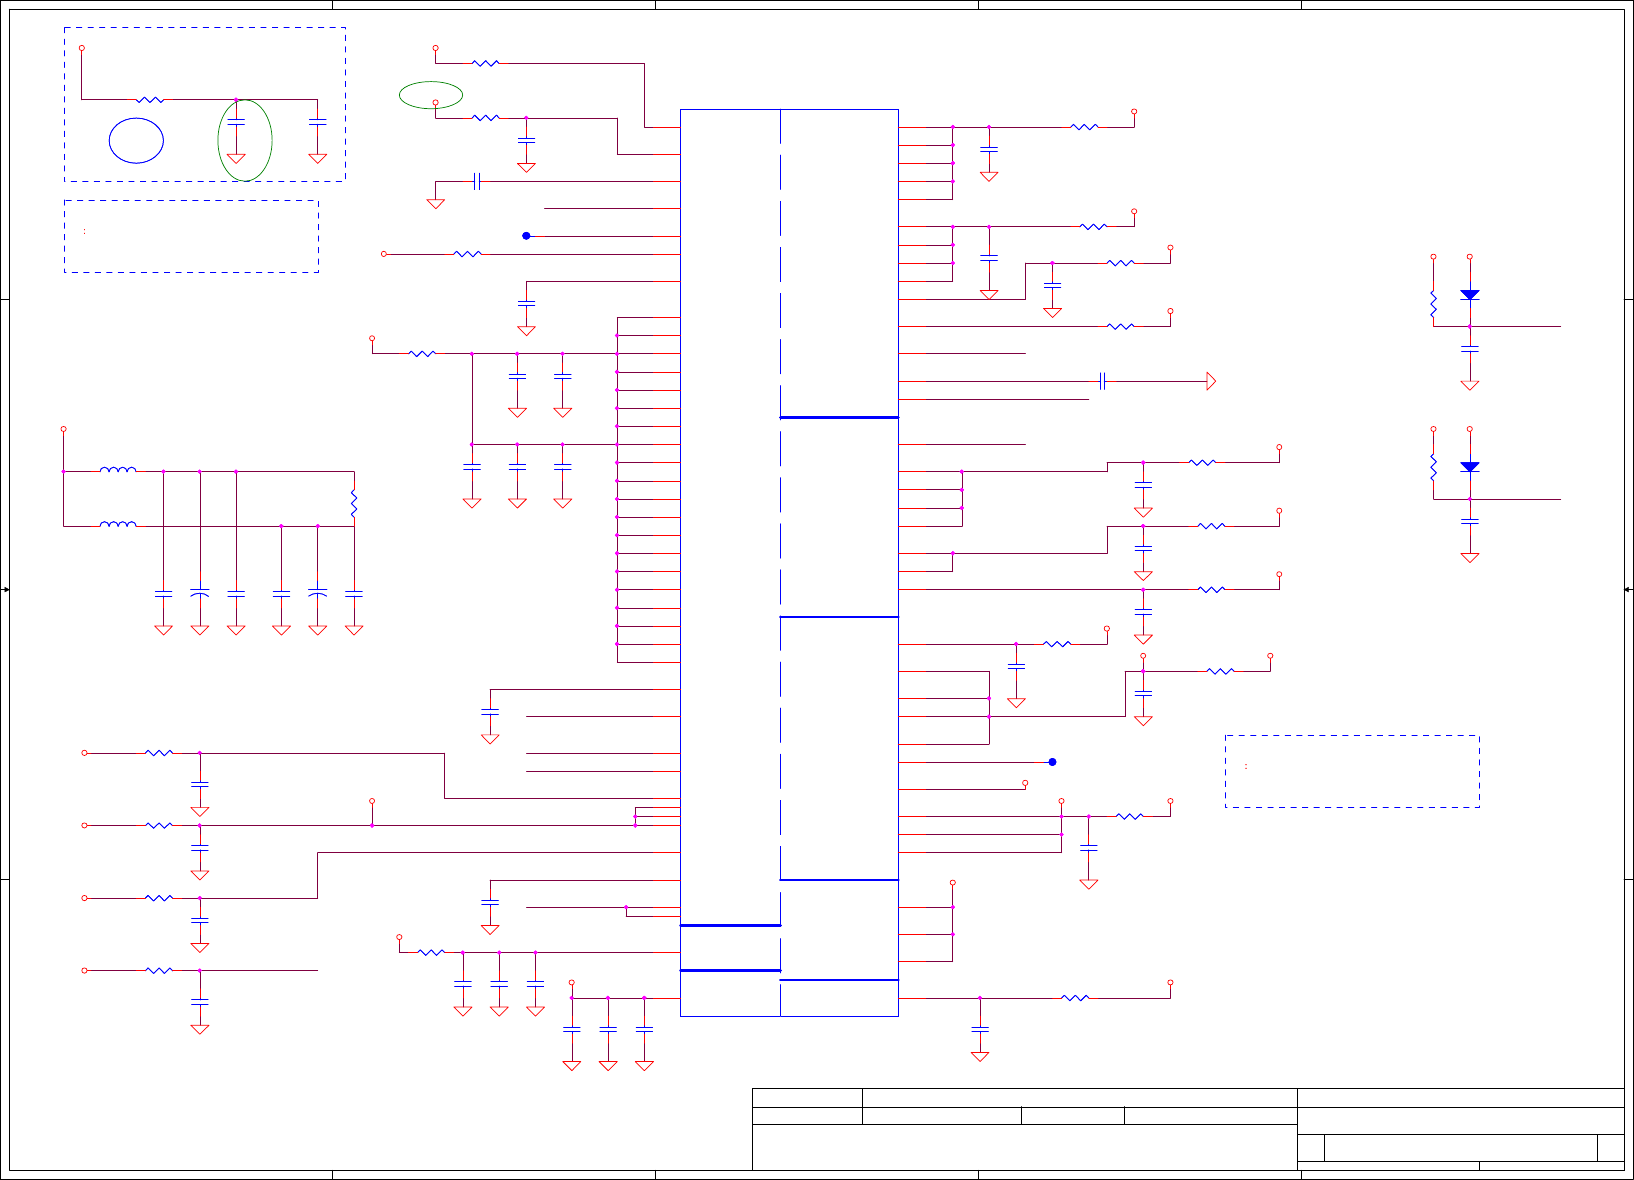1634x1180 pixels.
Task: Select the lower diode symbol
Action: [1469, 467]
